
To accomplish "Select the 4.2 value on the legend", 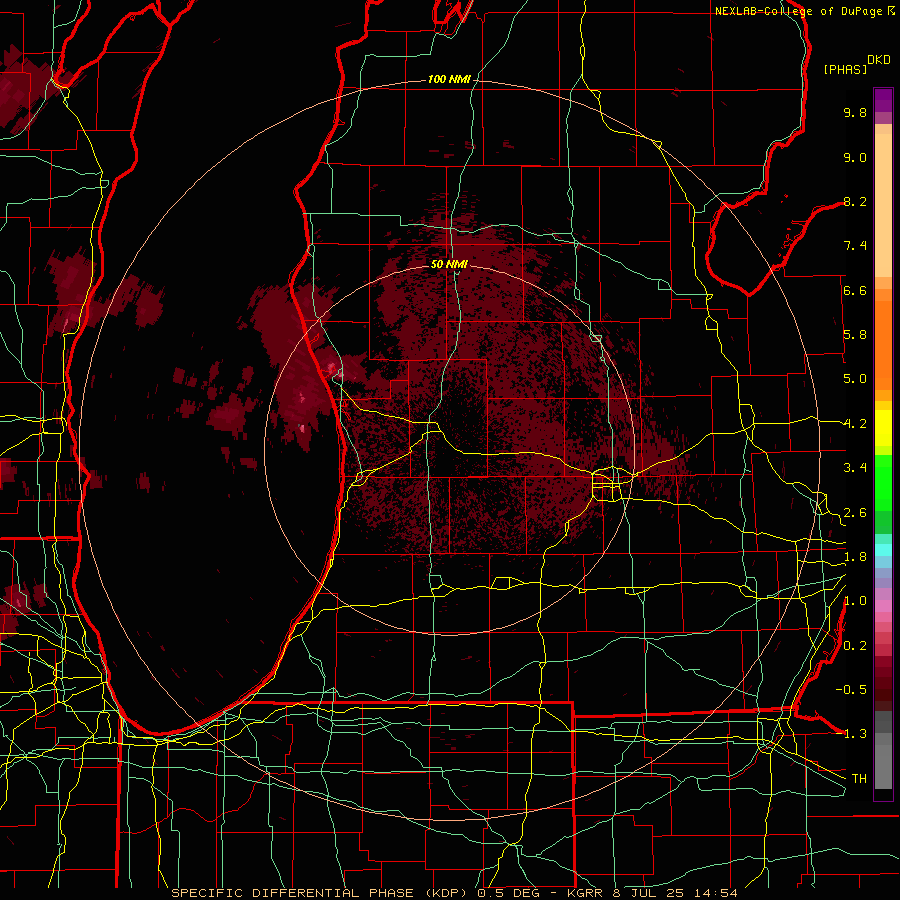I will [855, 424].
